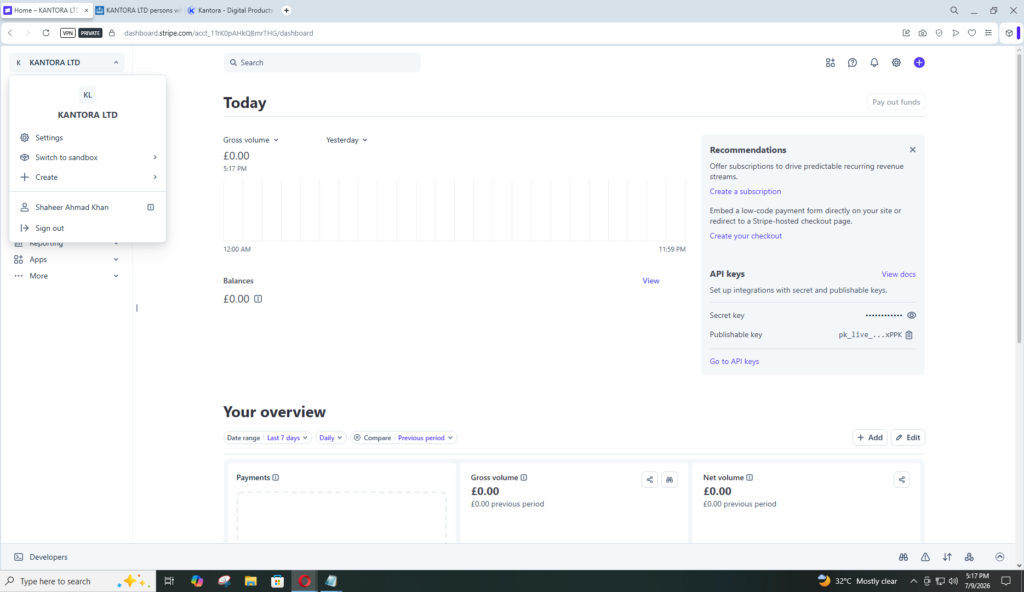Screen dimensions: 1024x592
Task: Open the Create your checkout link
Action: point(746,236)
